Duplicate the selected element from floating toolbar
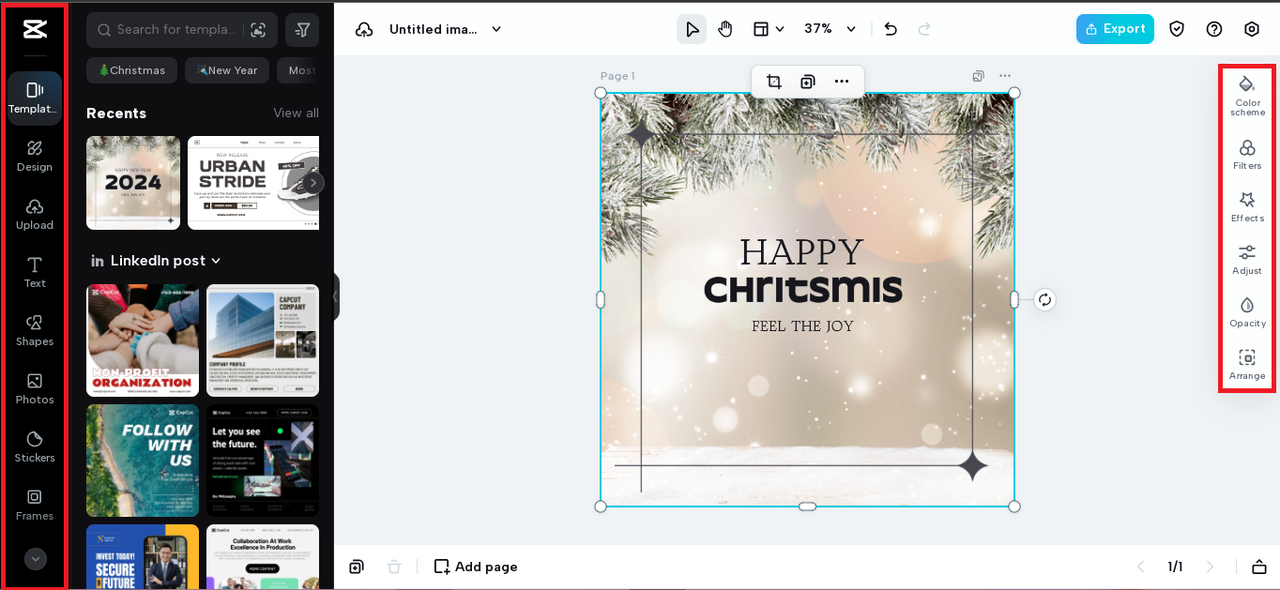1280x590 pixels. click(x=808, y=82)
